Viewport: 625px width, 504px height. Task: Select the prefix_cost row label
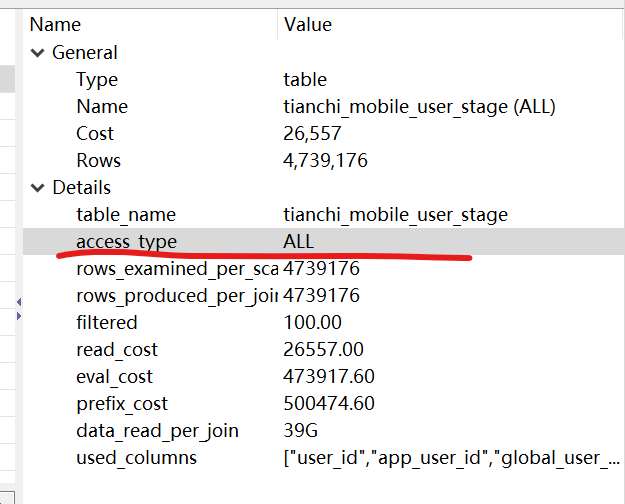tap(122, 404)
